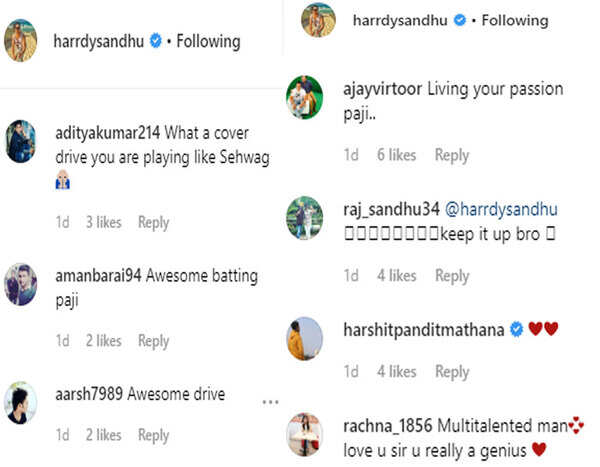Screen dimensions: 600x467
Task: Click ajayvirtoor's profile picture
Action: 304,97
